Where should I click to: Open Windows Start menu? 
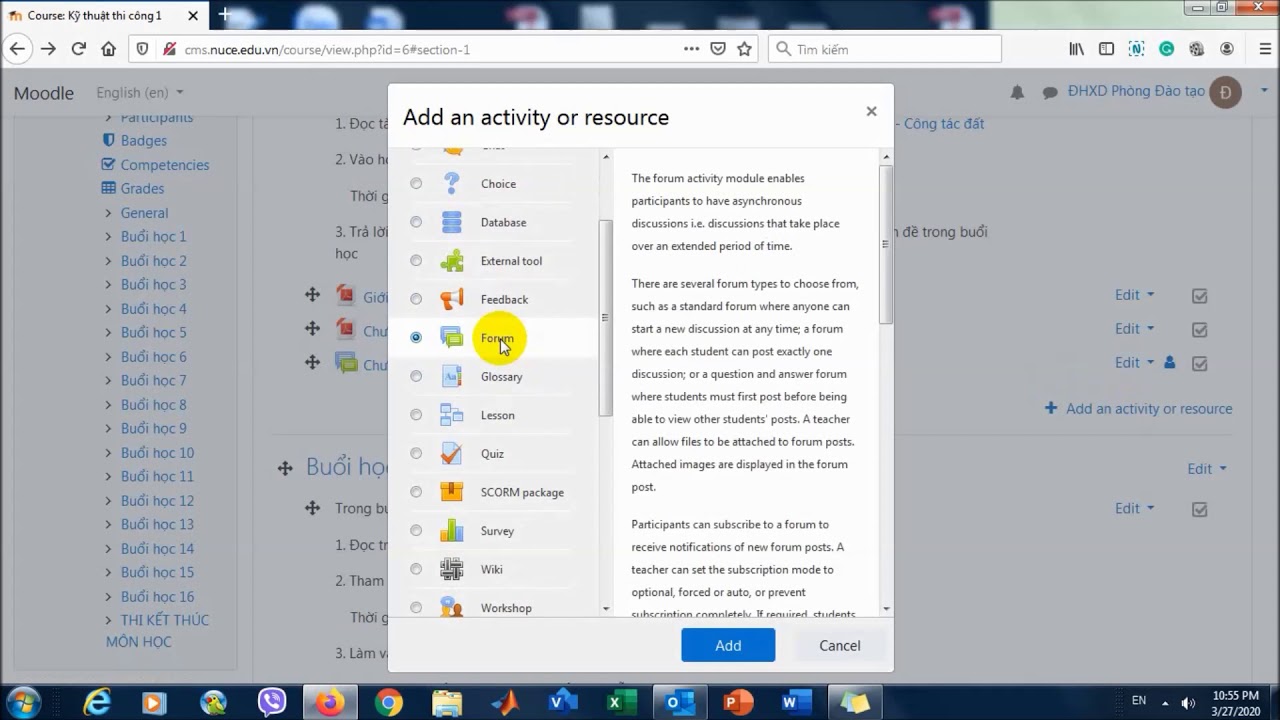tap(22, 702)
